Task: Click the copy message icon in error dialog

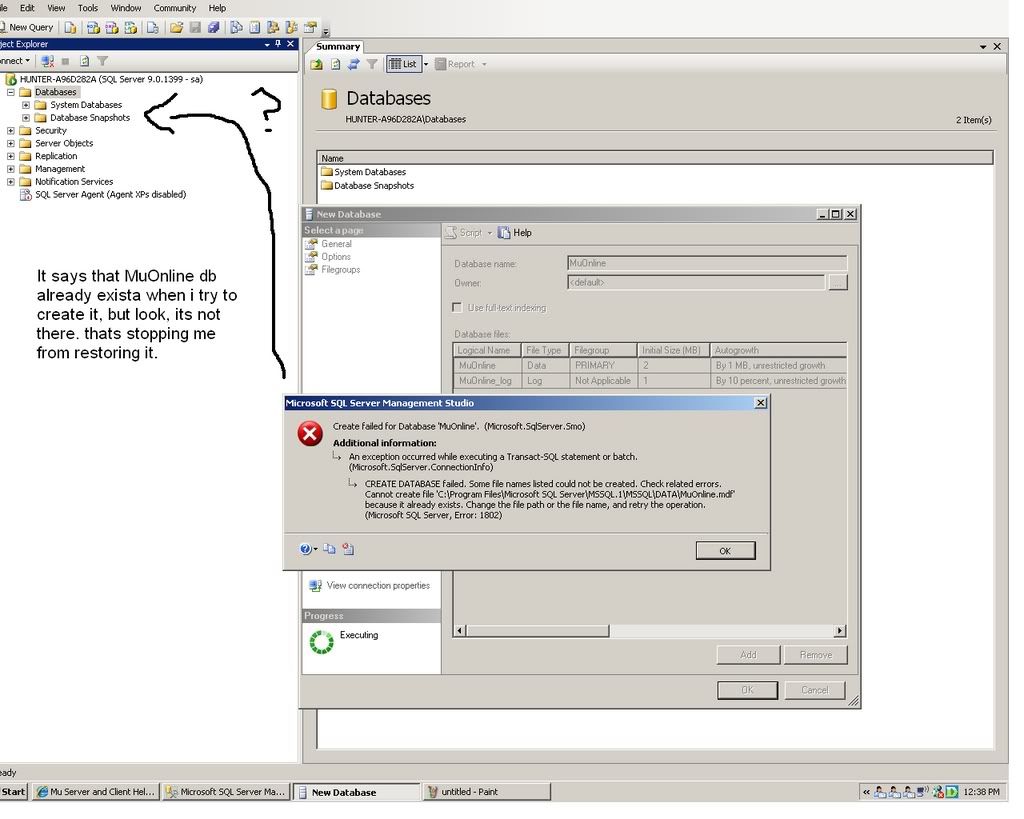Action: pos(330,549)
